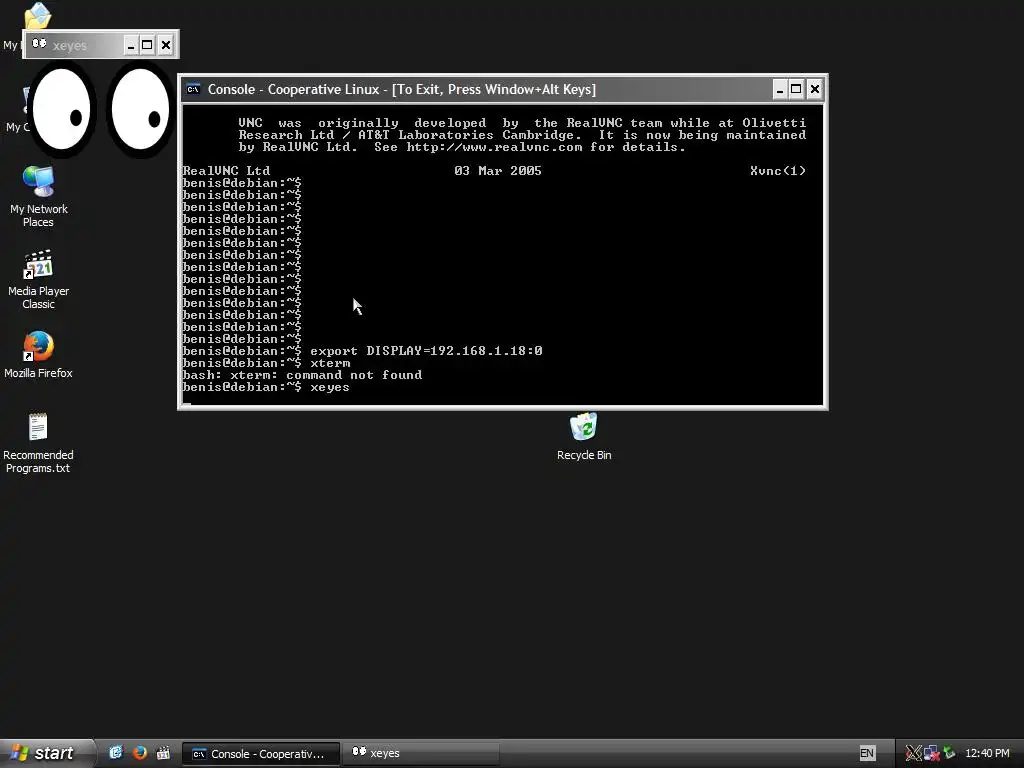The image size is (1024, 768).
Task: Click the '03 Mar 2005' date text in console
Action: point(498,171)
